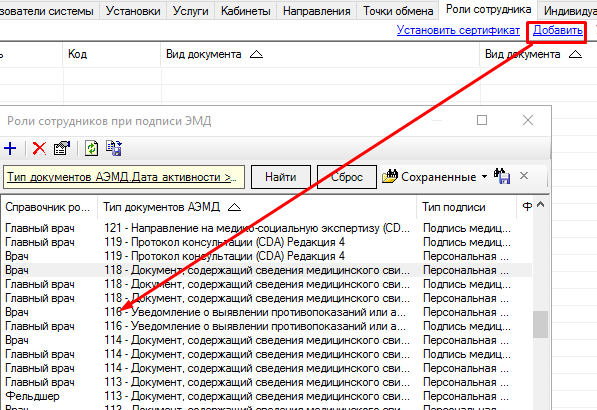
Task: Switch to the Кабинеты tab
Action: (246, 11)
